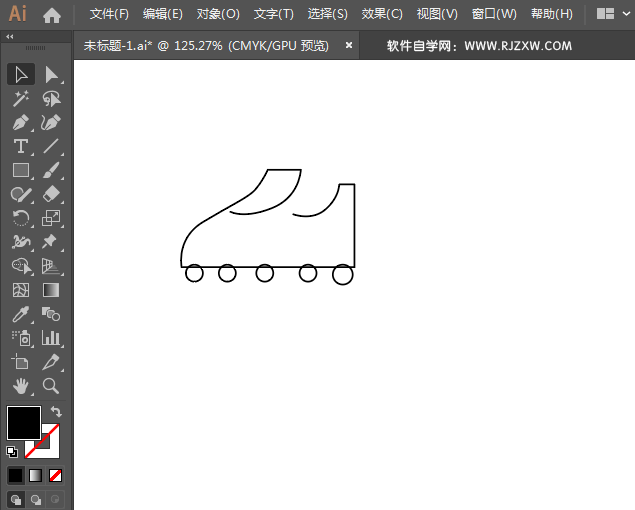The height and width of the screenshot is (510, 635).
Task: Click the rightmost stud circle under shoe
Action: 343,275
